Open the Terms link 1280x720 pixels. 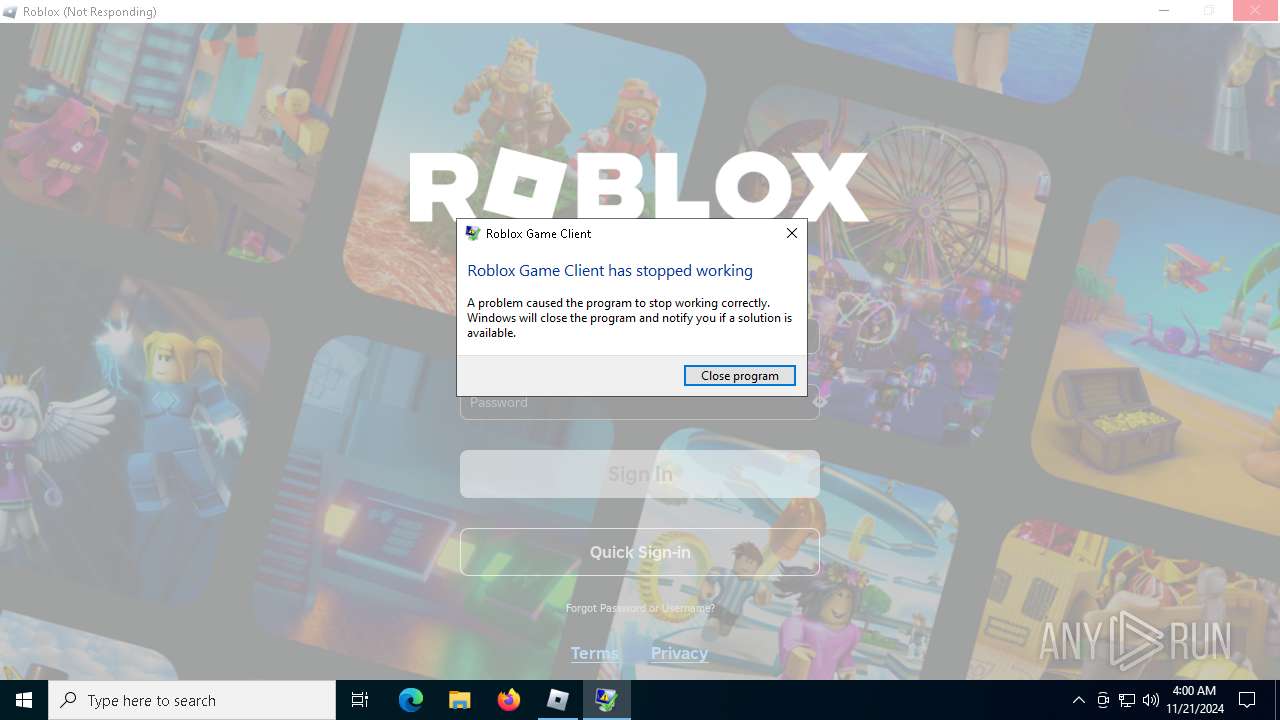(595, 653)
